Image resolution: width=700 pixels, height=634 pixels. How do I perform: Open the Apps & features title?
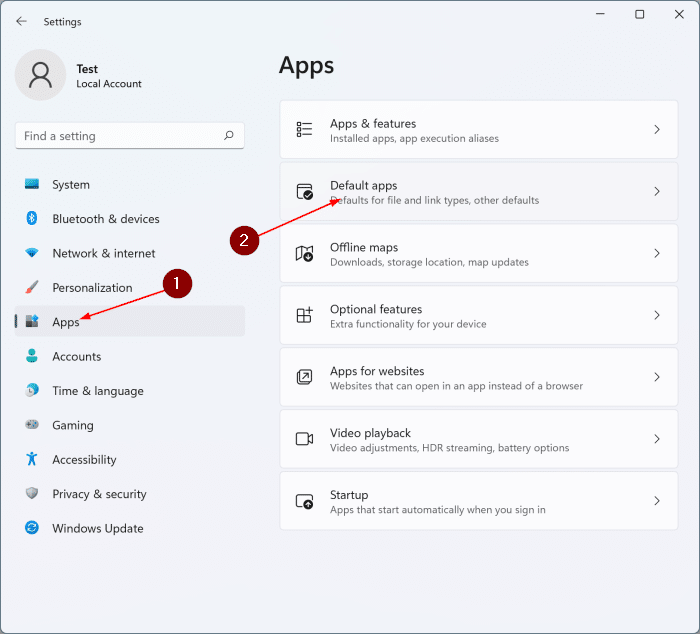pos(373,123)
